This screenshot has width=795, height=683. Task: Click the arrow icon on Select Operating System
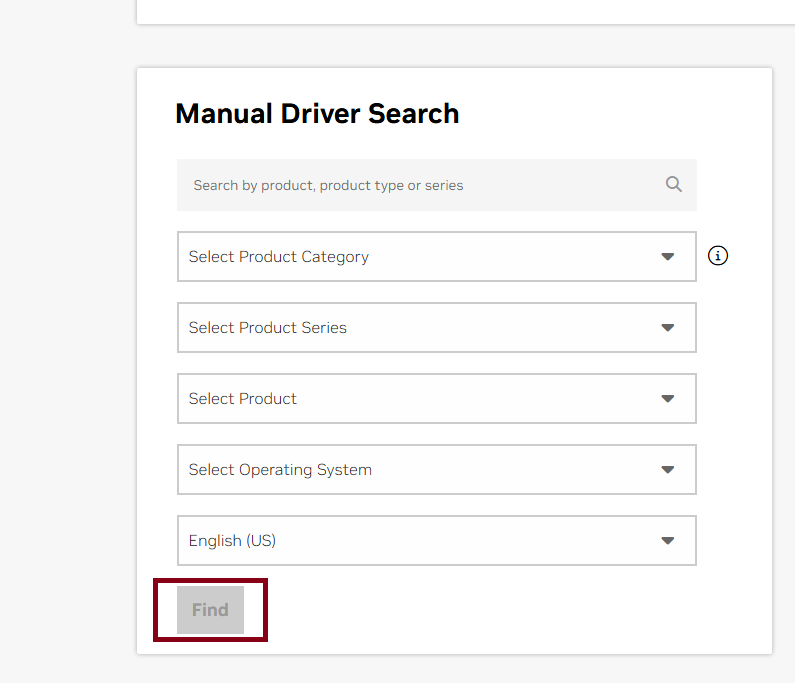pyautogui.click(x=668, y=470)
